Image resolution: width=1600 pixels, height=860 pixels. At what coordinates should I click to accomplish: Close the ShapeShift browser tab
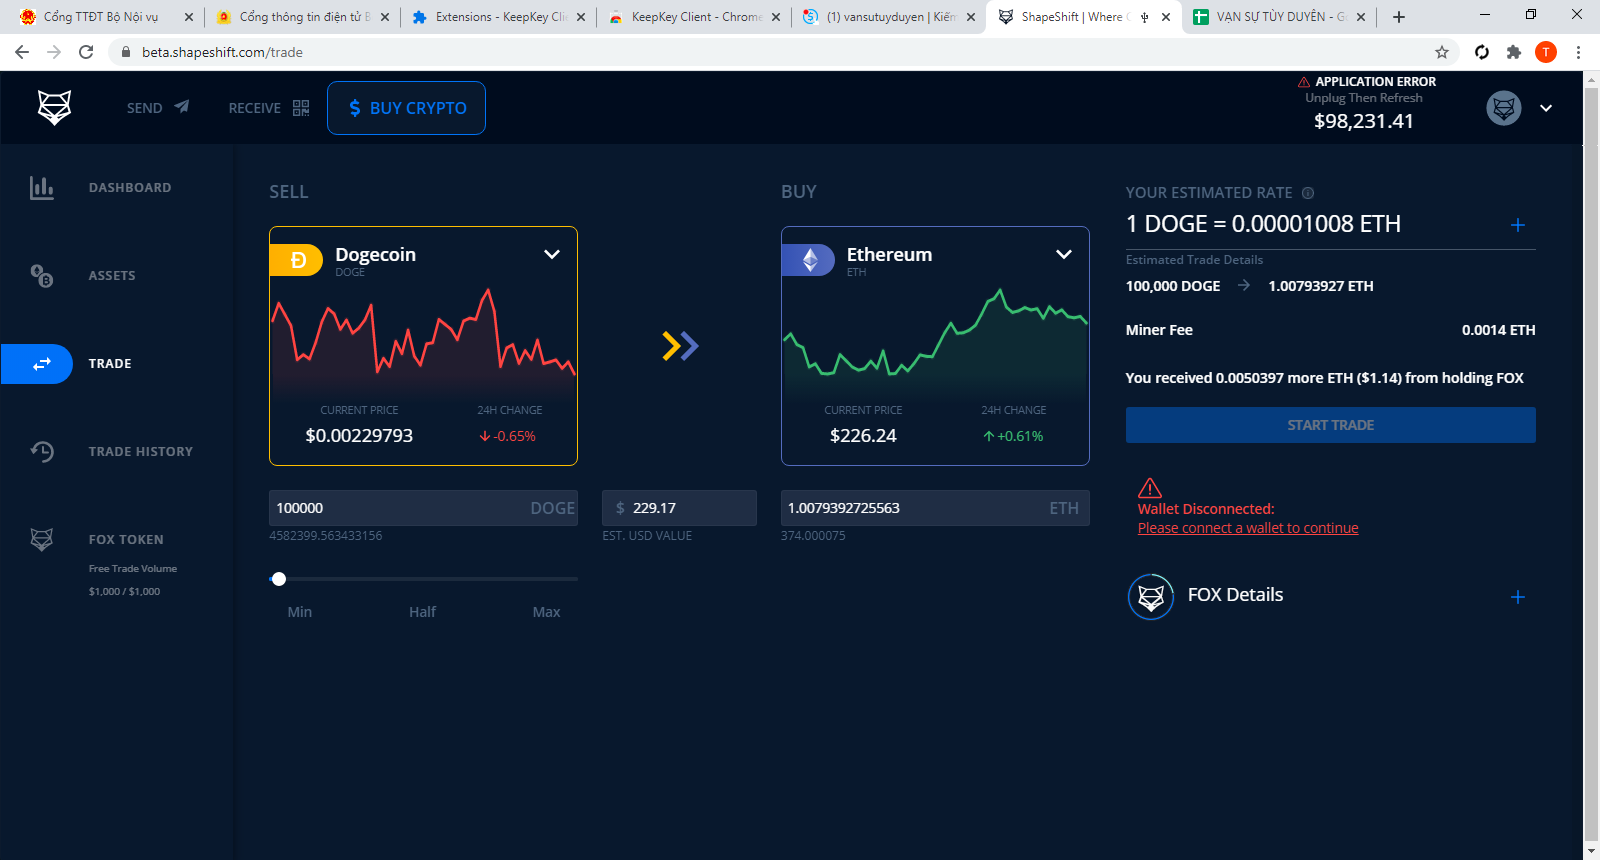(x=1166, y=17)
